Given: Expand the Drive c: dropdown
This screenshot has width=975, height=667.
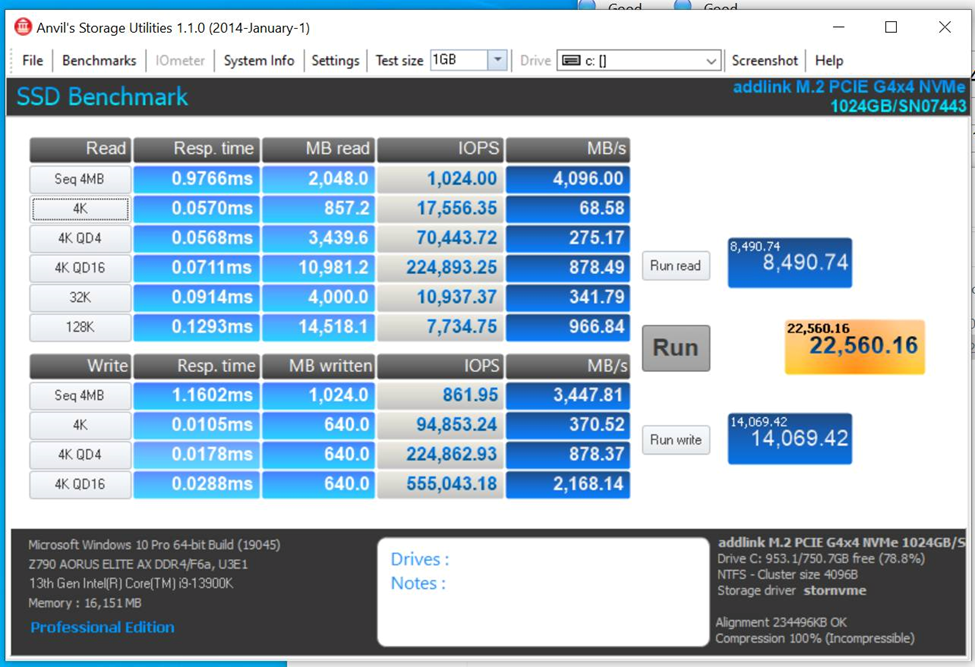Looking at the screenshot, I should (710, 61).
